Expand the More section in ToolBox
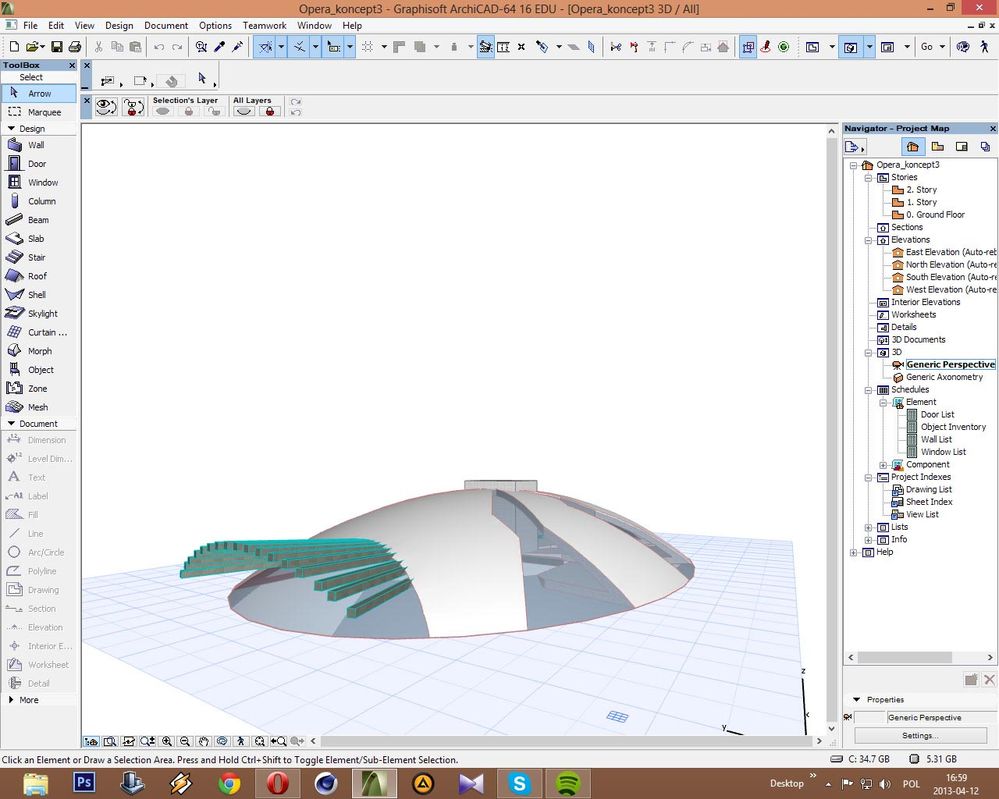The height and width of the screenshot is (799, 999). point(29,700)
